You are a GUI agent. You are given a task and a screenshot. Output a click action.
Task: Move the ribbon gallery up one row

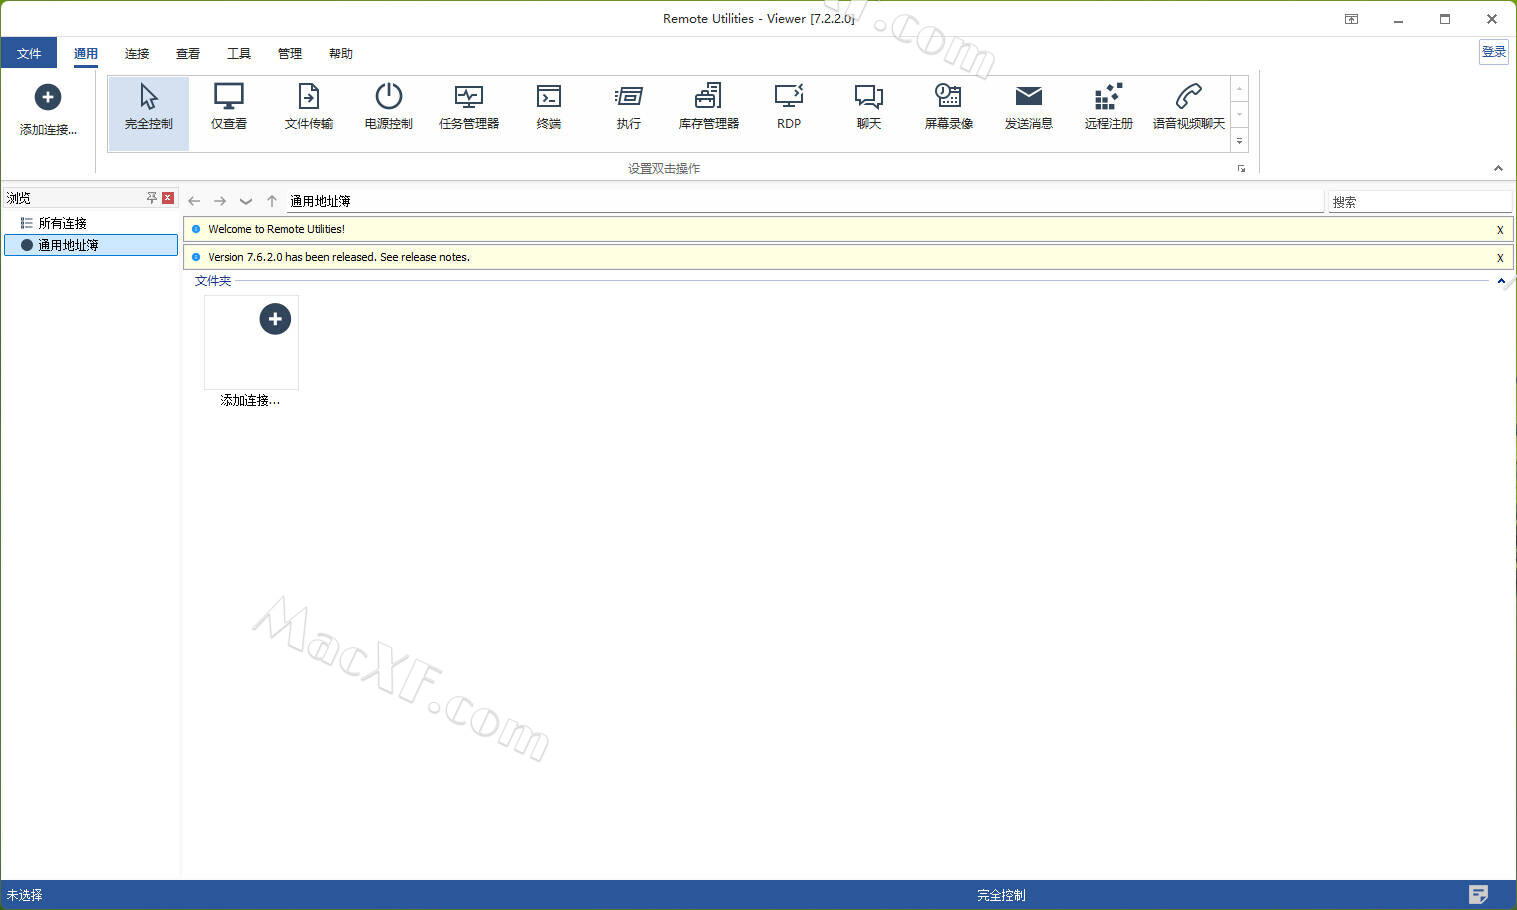[1239, 89]
